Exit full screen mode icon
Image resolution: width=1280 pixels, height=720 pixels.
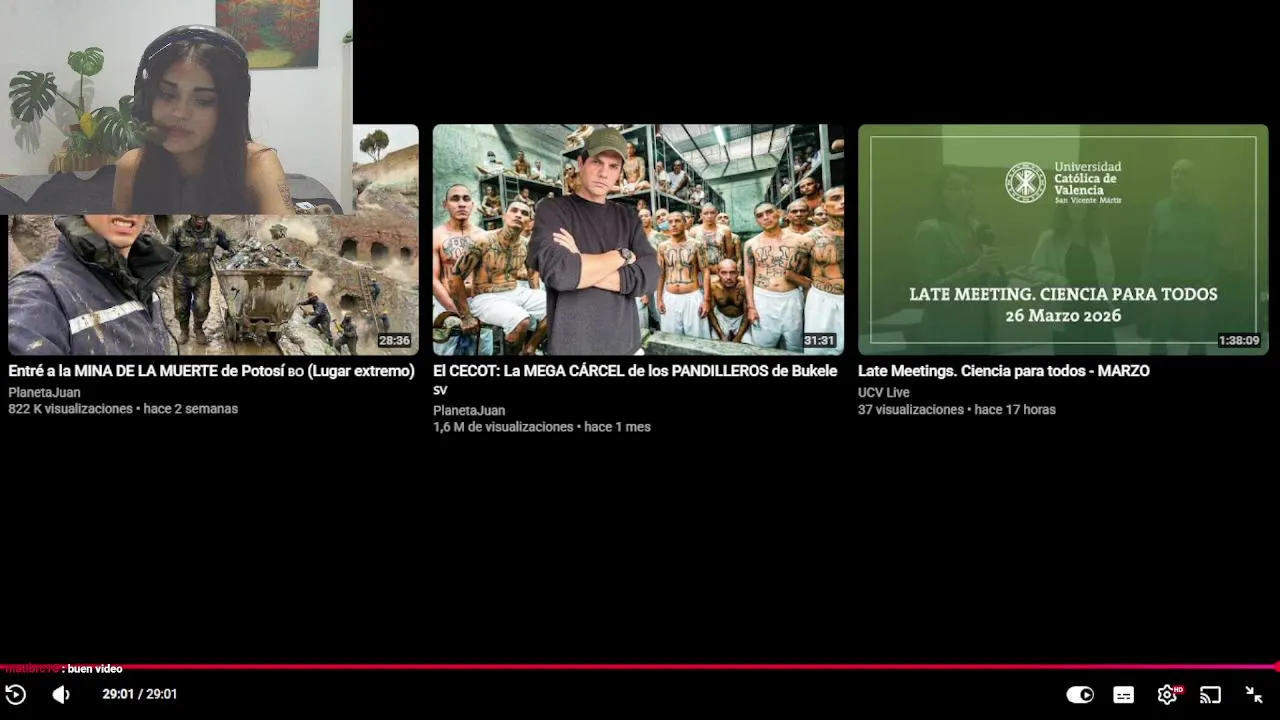[1254, 694]
